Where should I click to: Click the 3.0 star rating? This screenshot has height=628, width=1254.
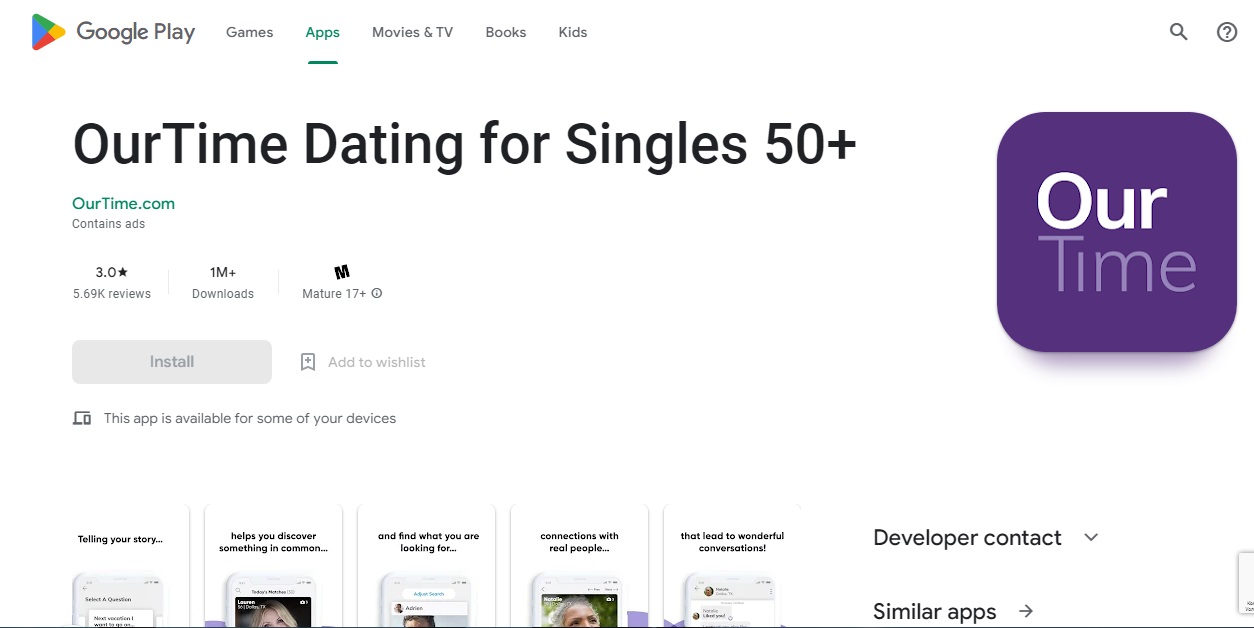pyautogui.click(x=112, y=272)
